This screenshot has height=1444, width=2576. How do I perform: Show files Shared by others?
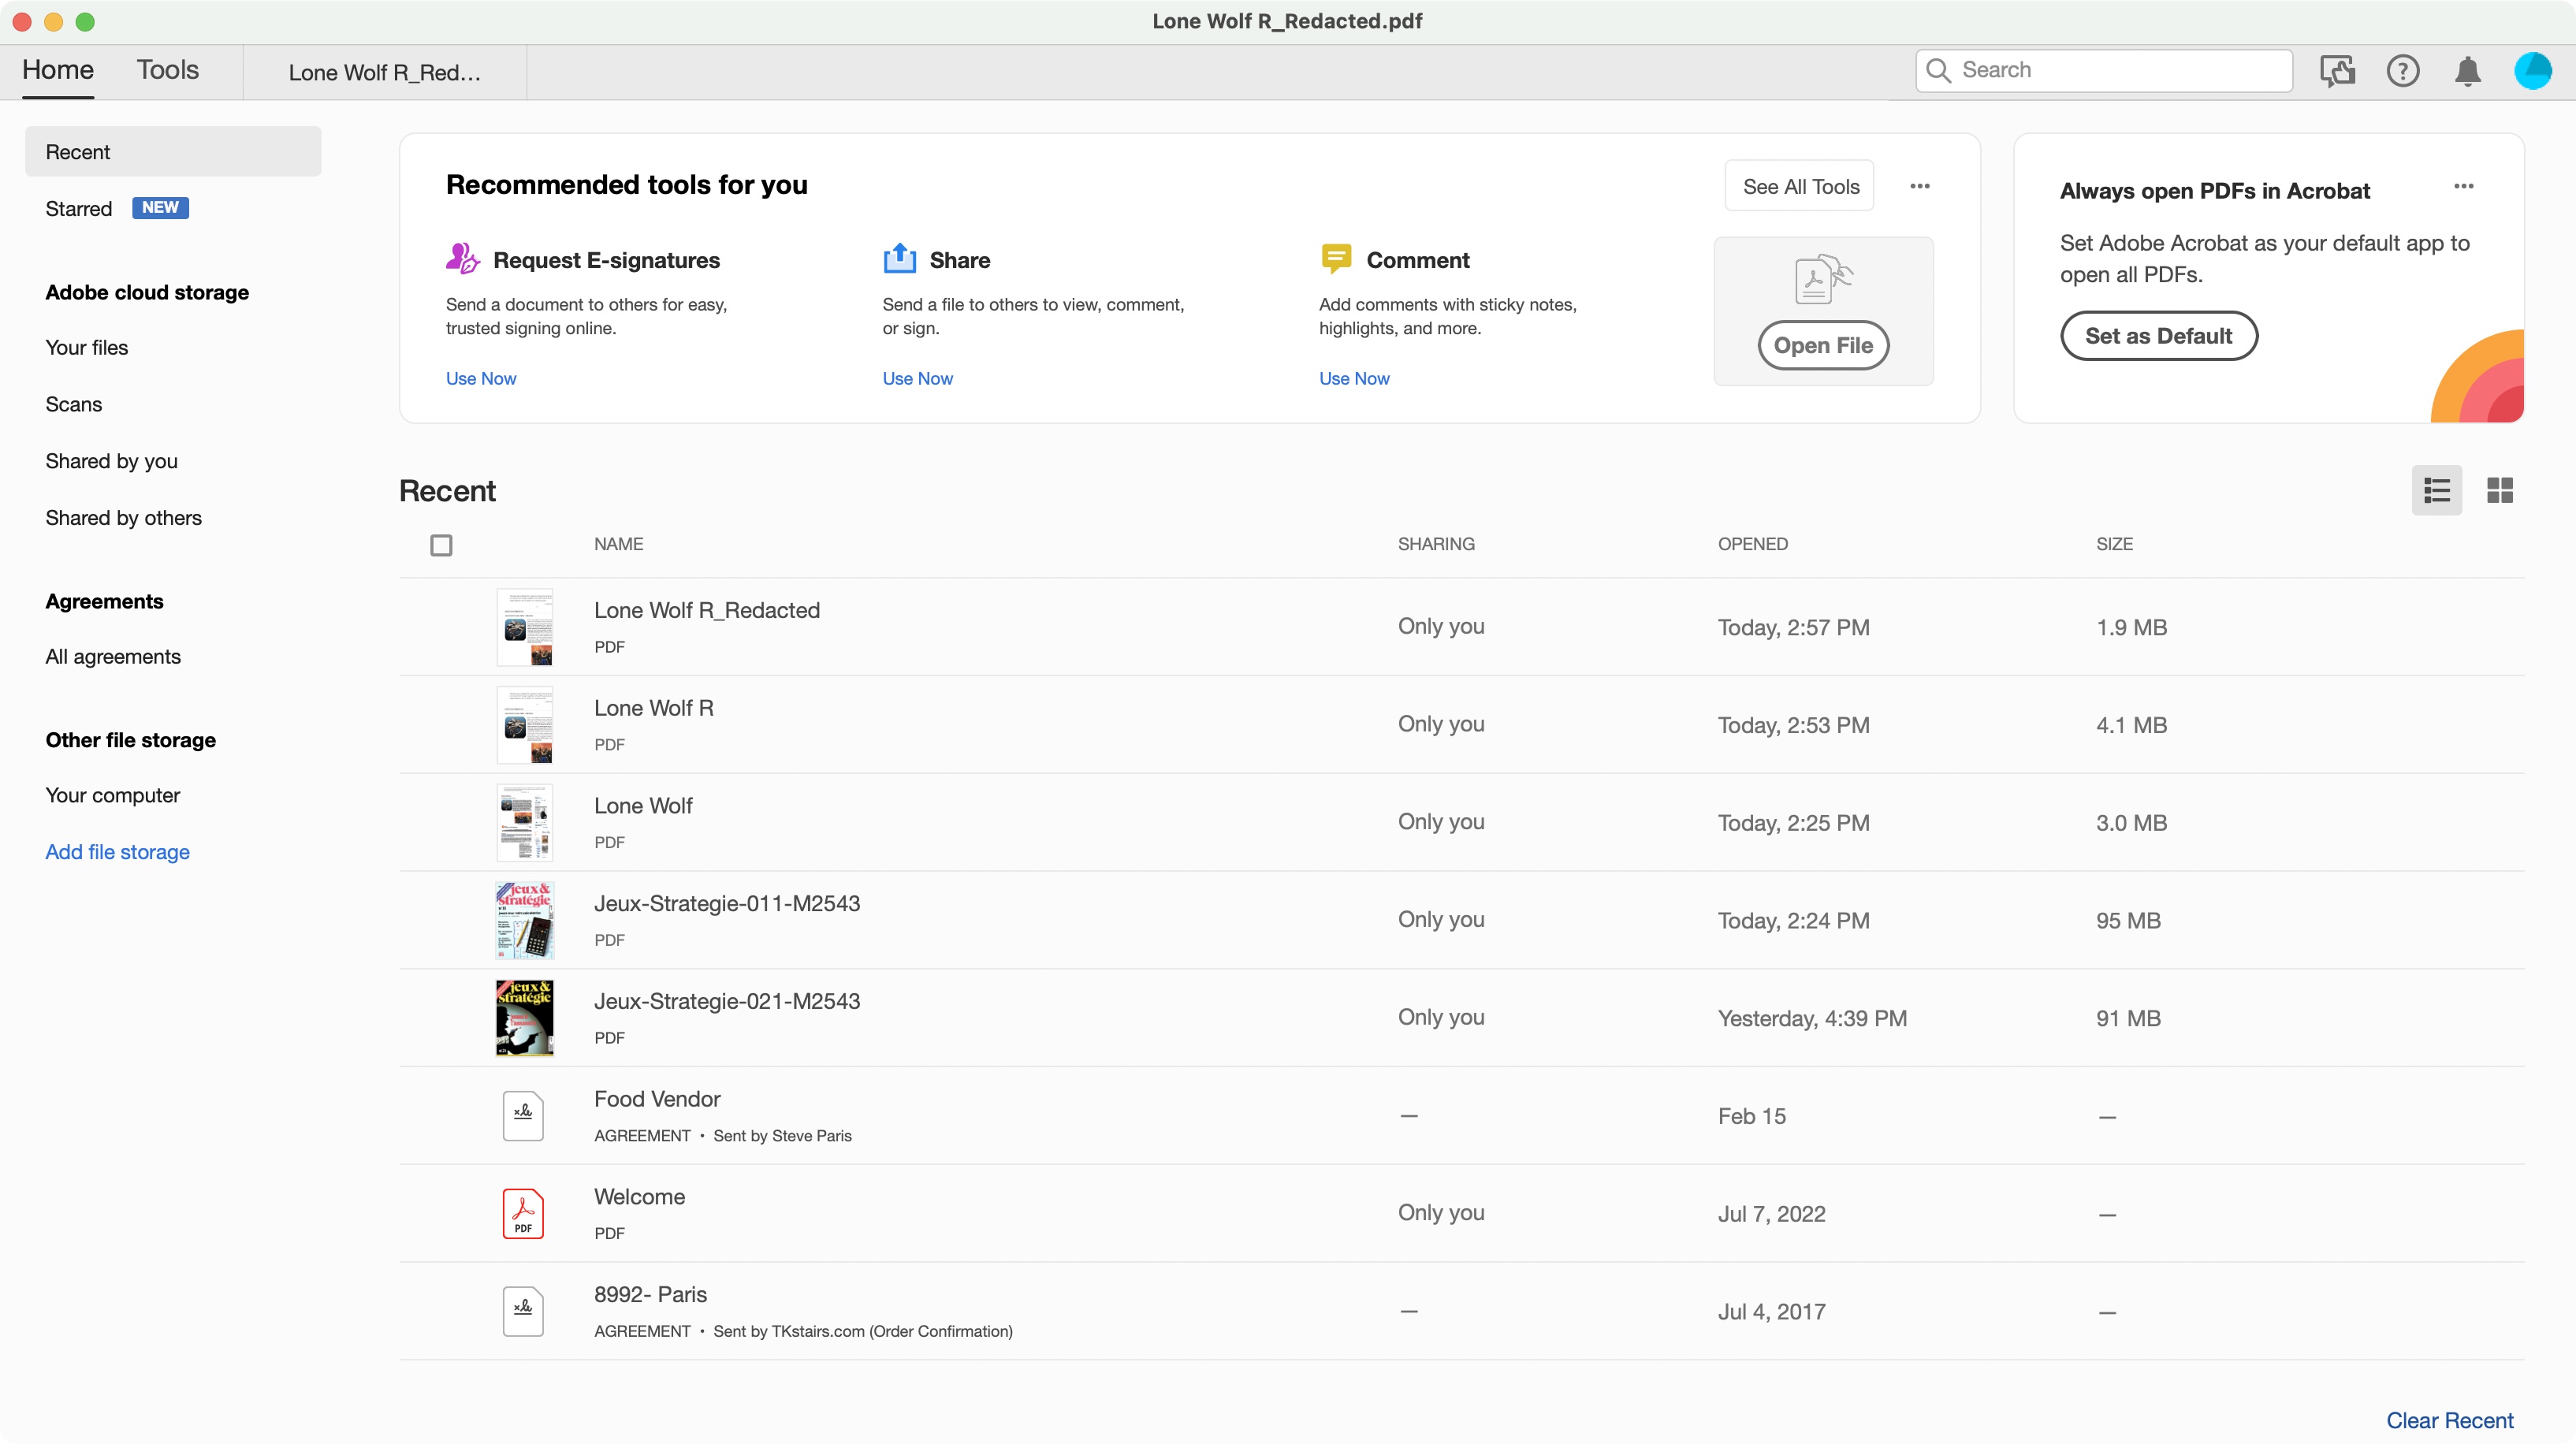[123, 518]
